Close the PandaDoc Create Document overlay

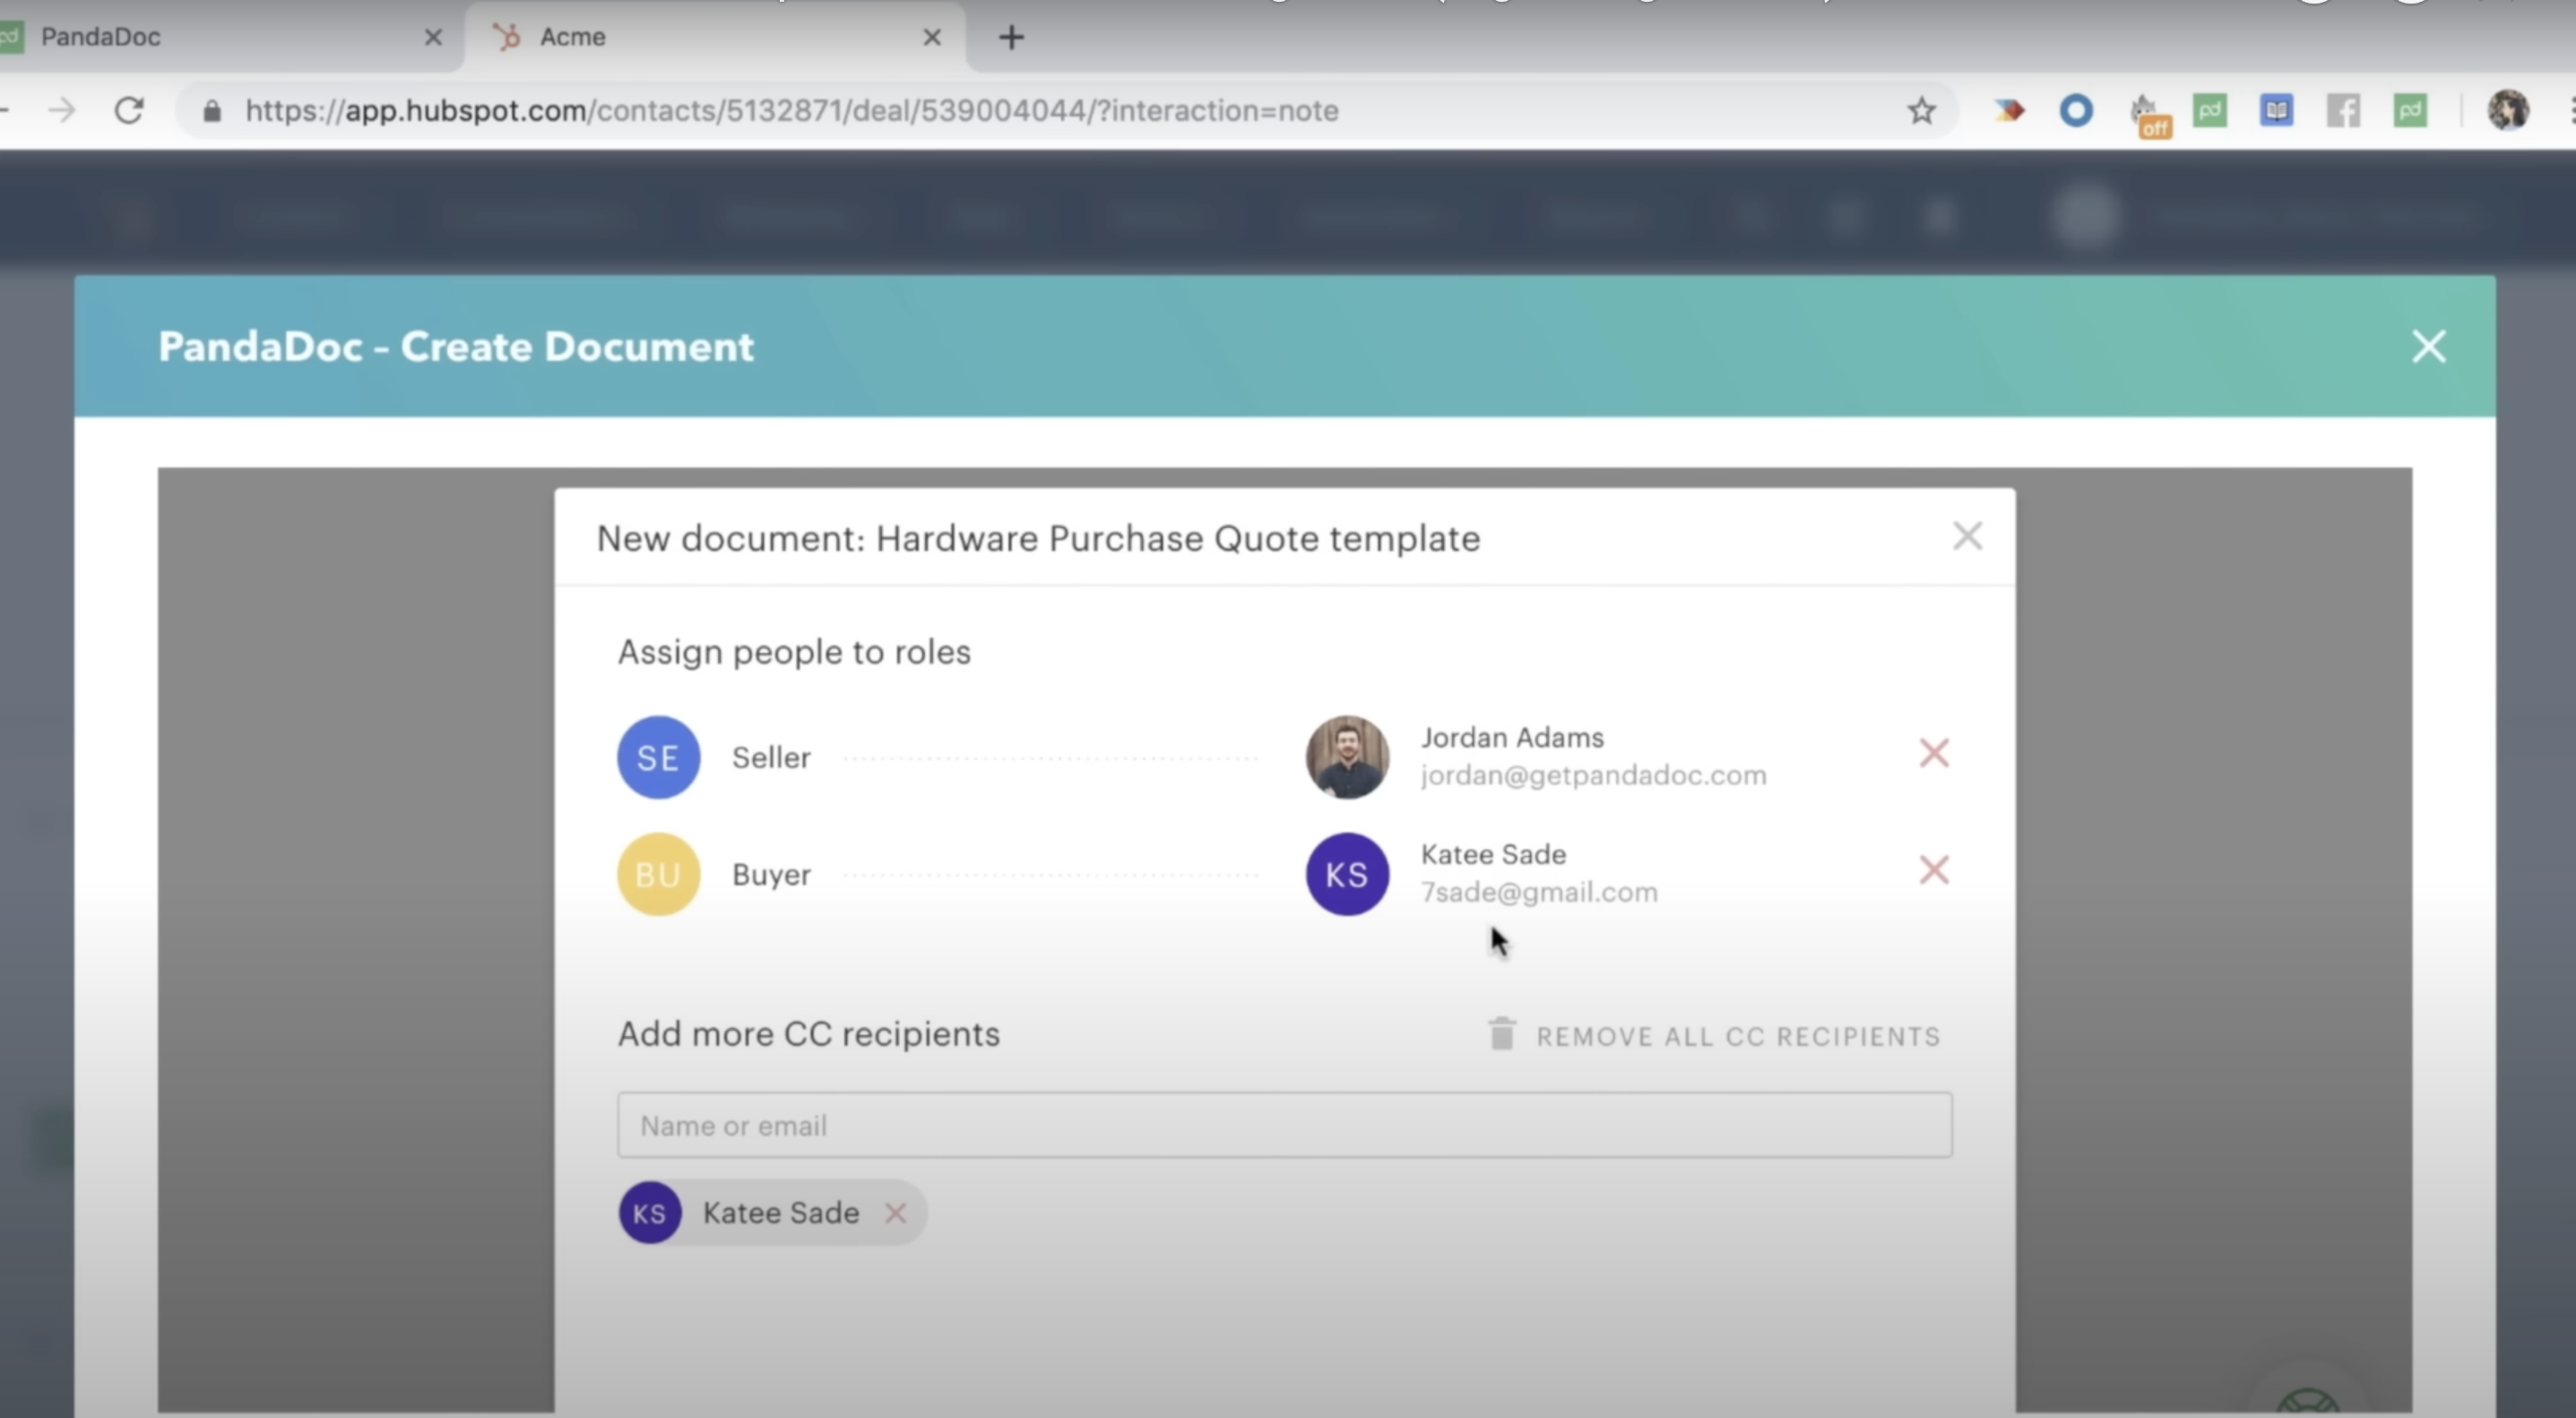pyautogui.click(x=2428, y=347)
